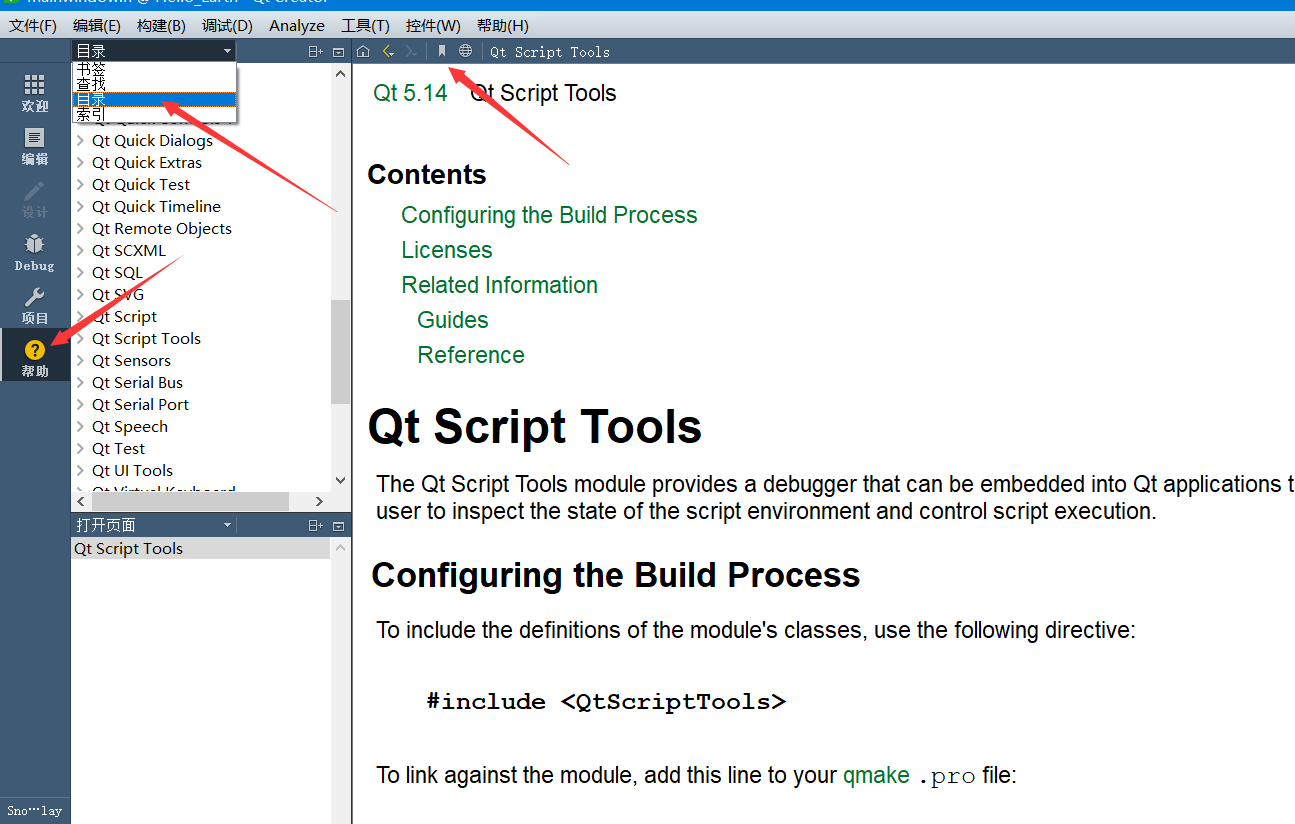This screenshot has width=1295, height=824.
Task: Expand the Qt Sensors node
Action: click(x=81, y=361)
